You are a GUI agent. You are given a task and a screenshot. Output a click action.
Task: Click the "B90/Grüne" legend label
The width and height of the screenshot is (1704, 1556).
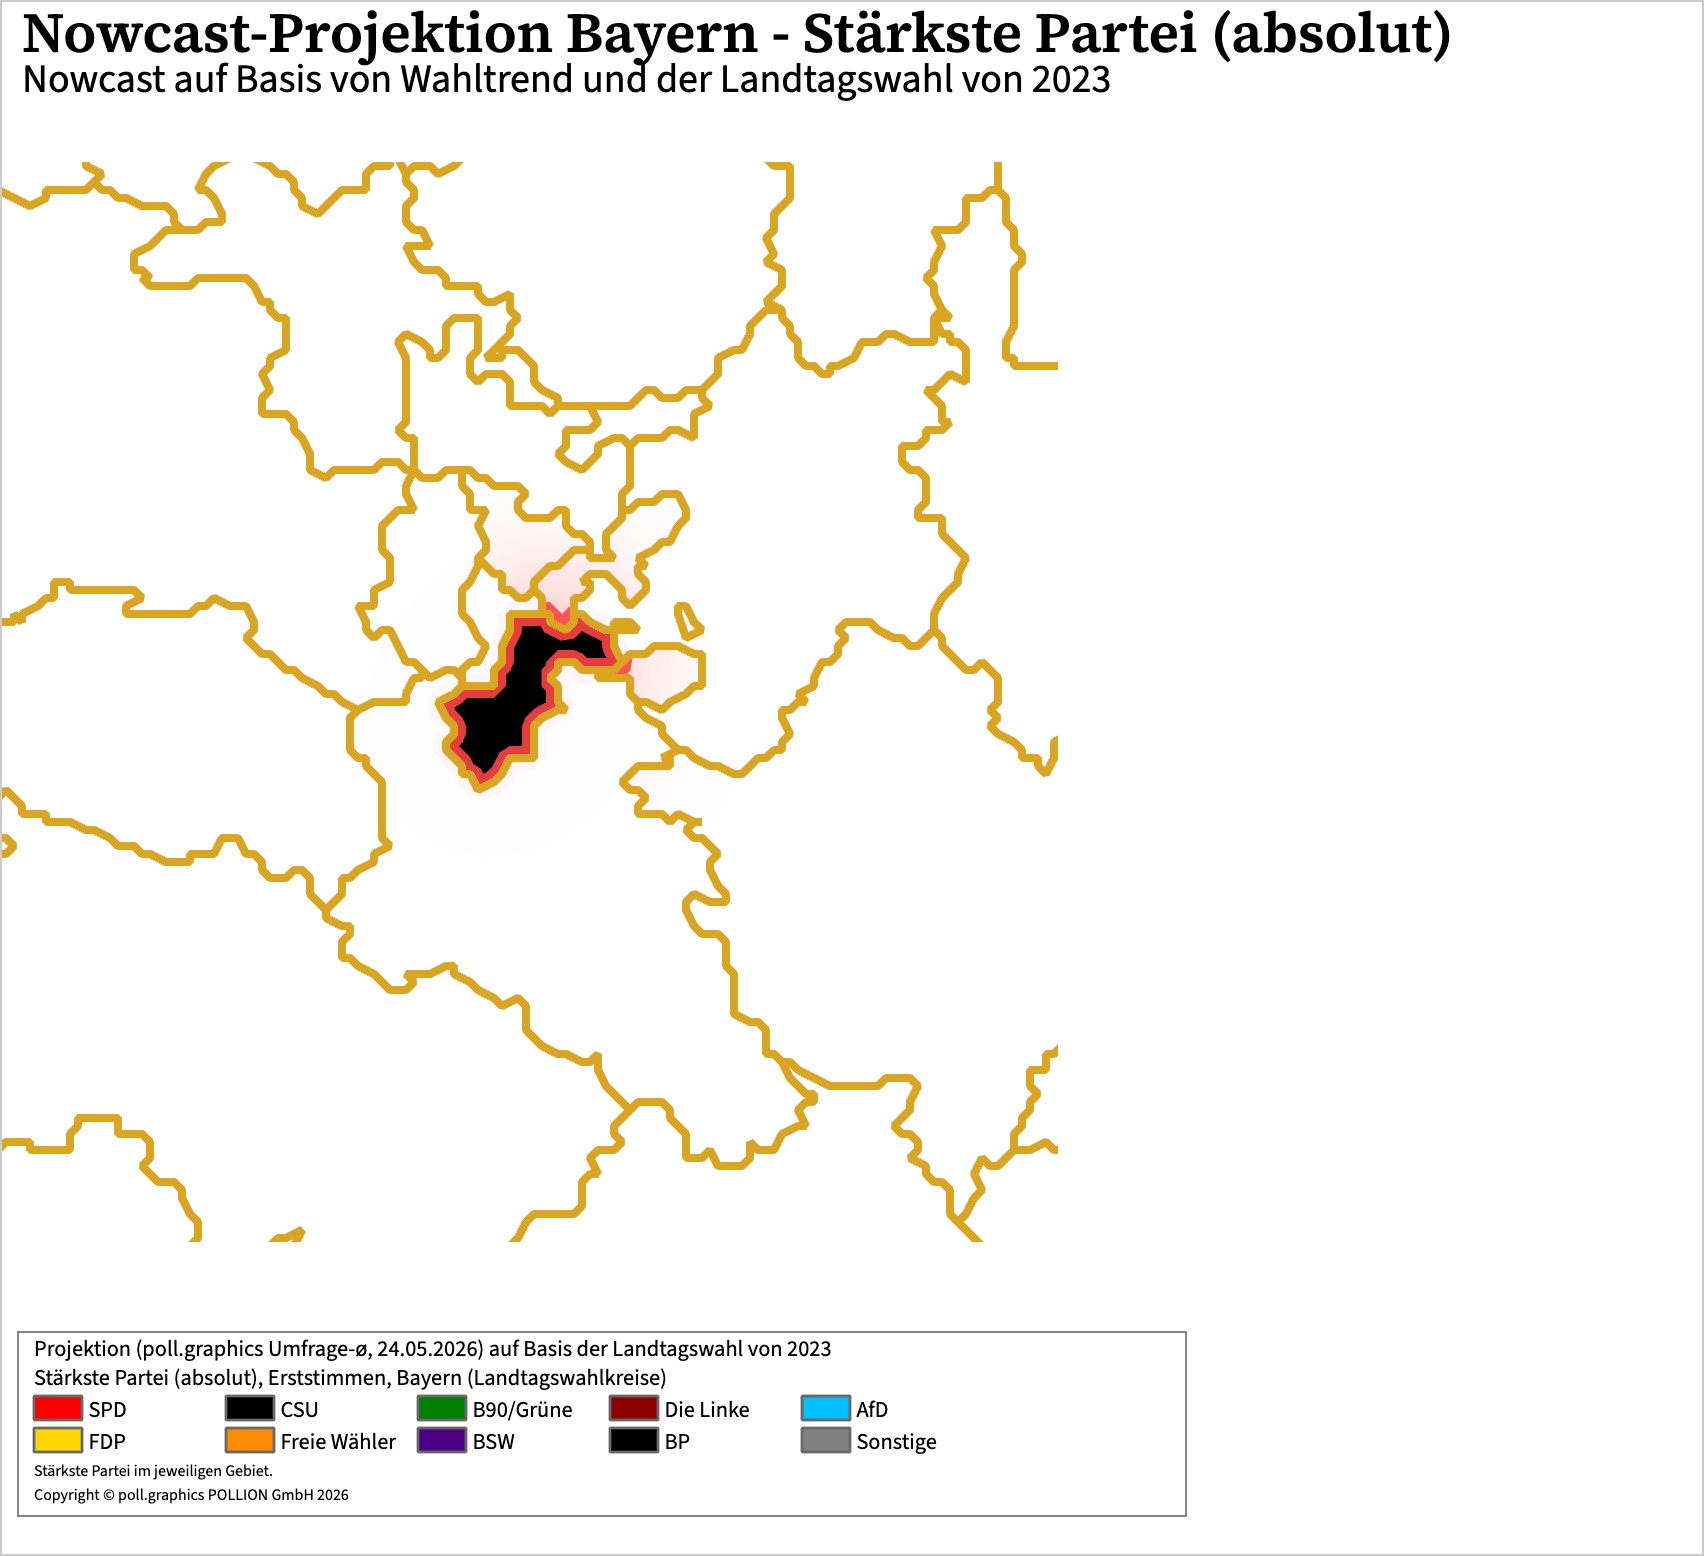(x=522, y=1409)
